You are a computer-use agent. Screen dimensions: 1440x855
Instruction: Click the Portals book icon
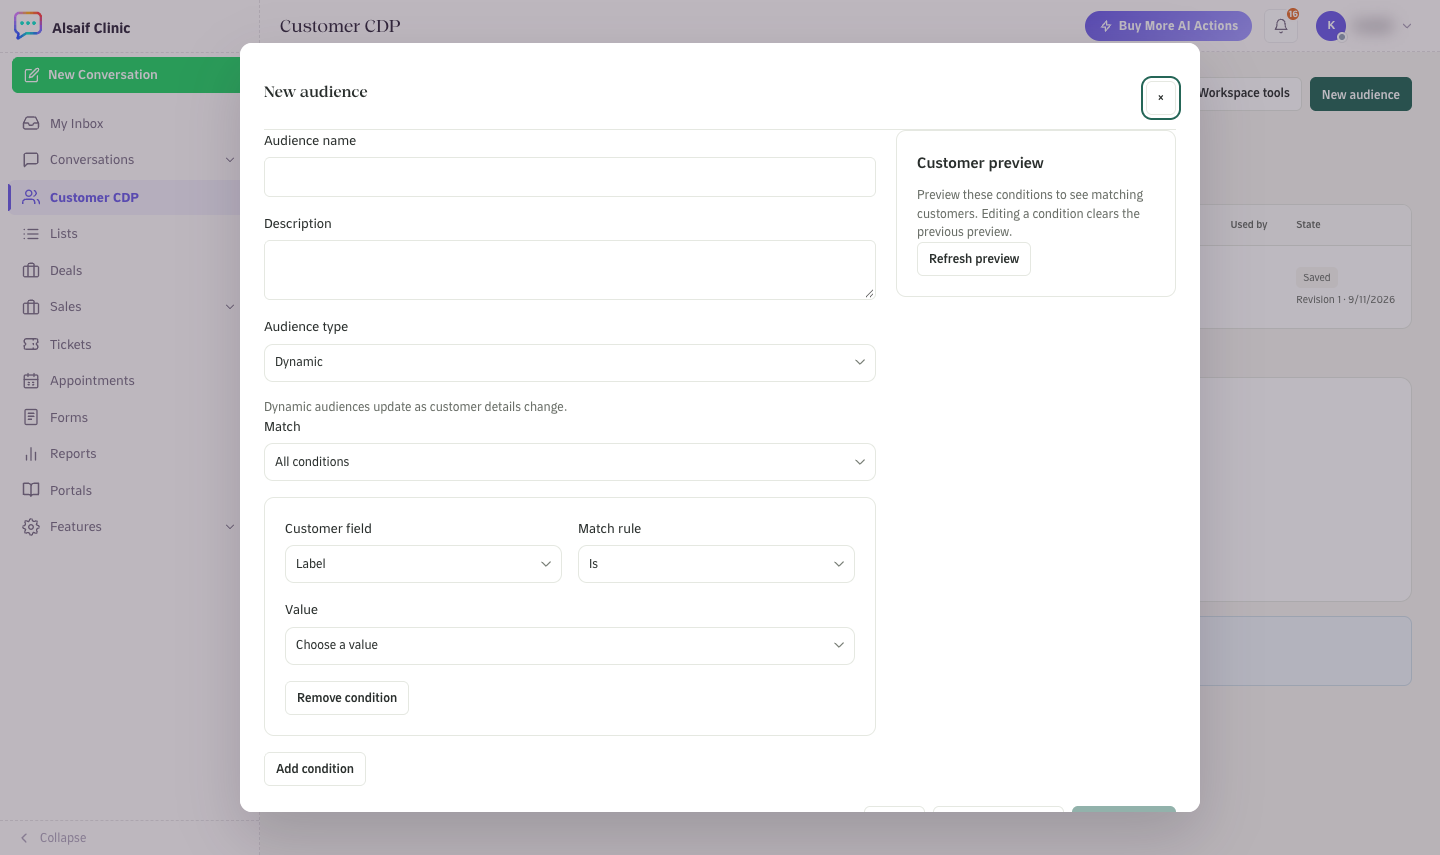pyautogui.click(x=31, y=491)
